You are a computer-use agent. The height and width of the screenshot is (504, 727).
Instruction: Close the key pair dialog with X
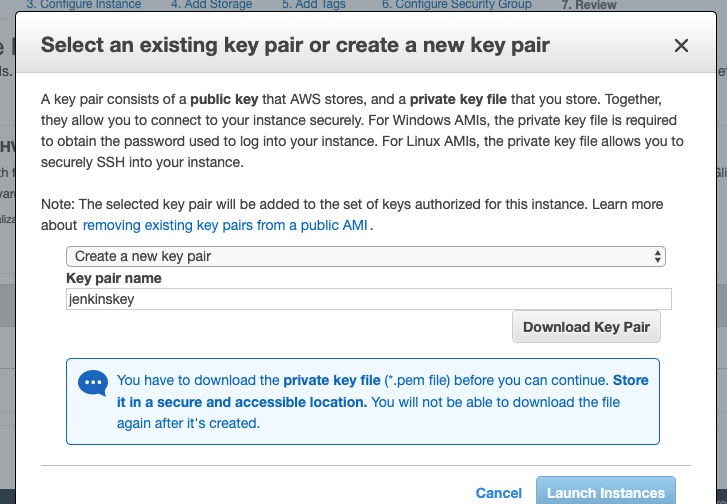tap(681, 45)
